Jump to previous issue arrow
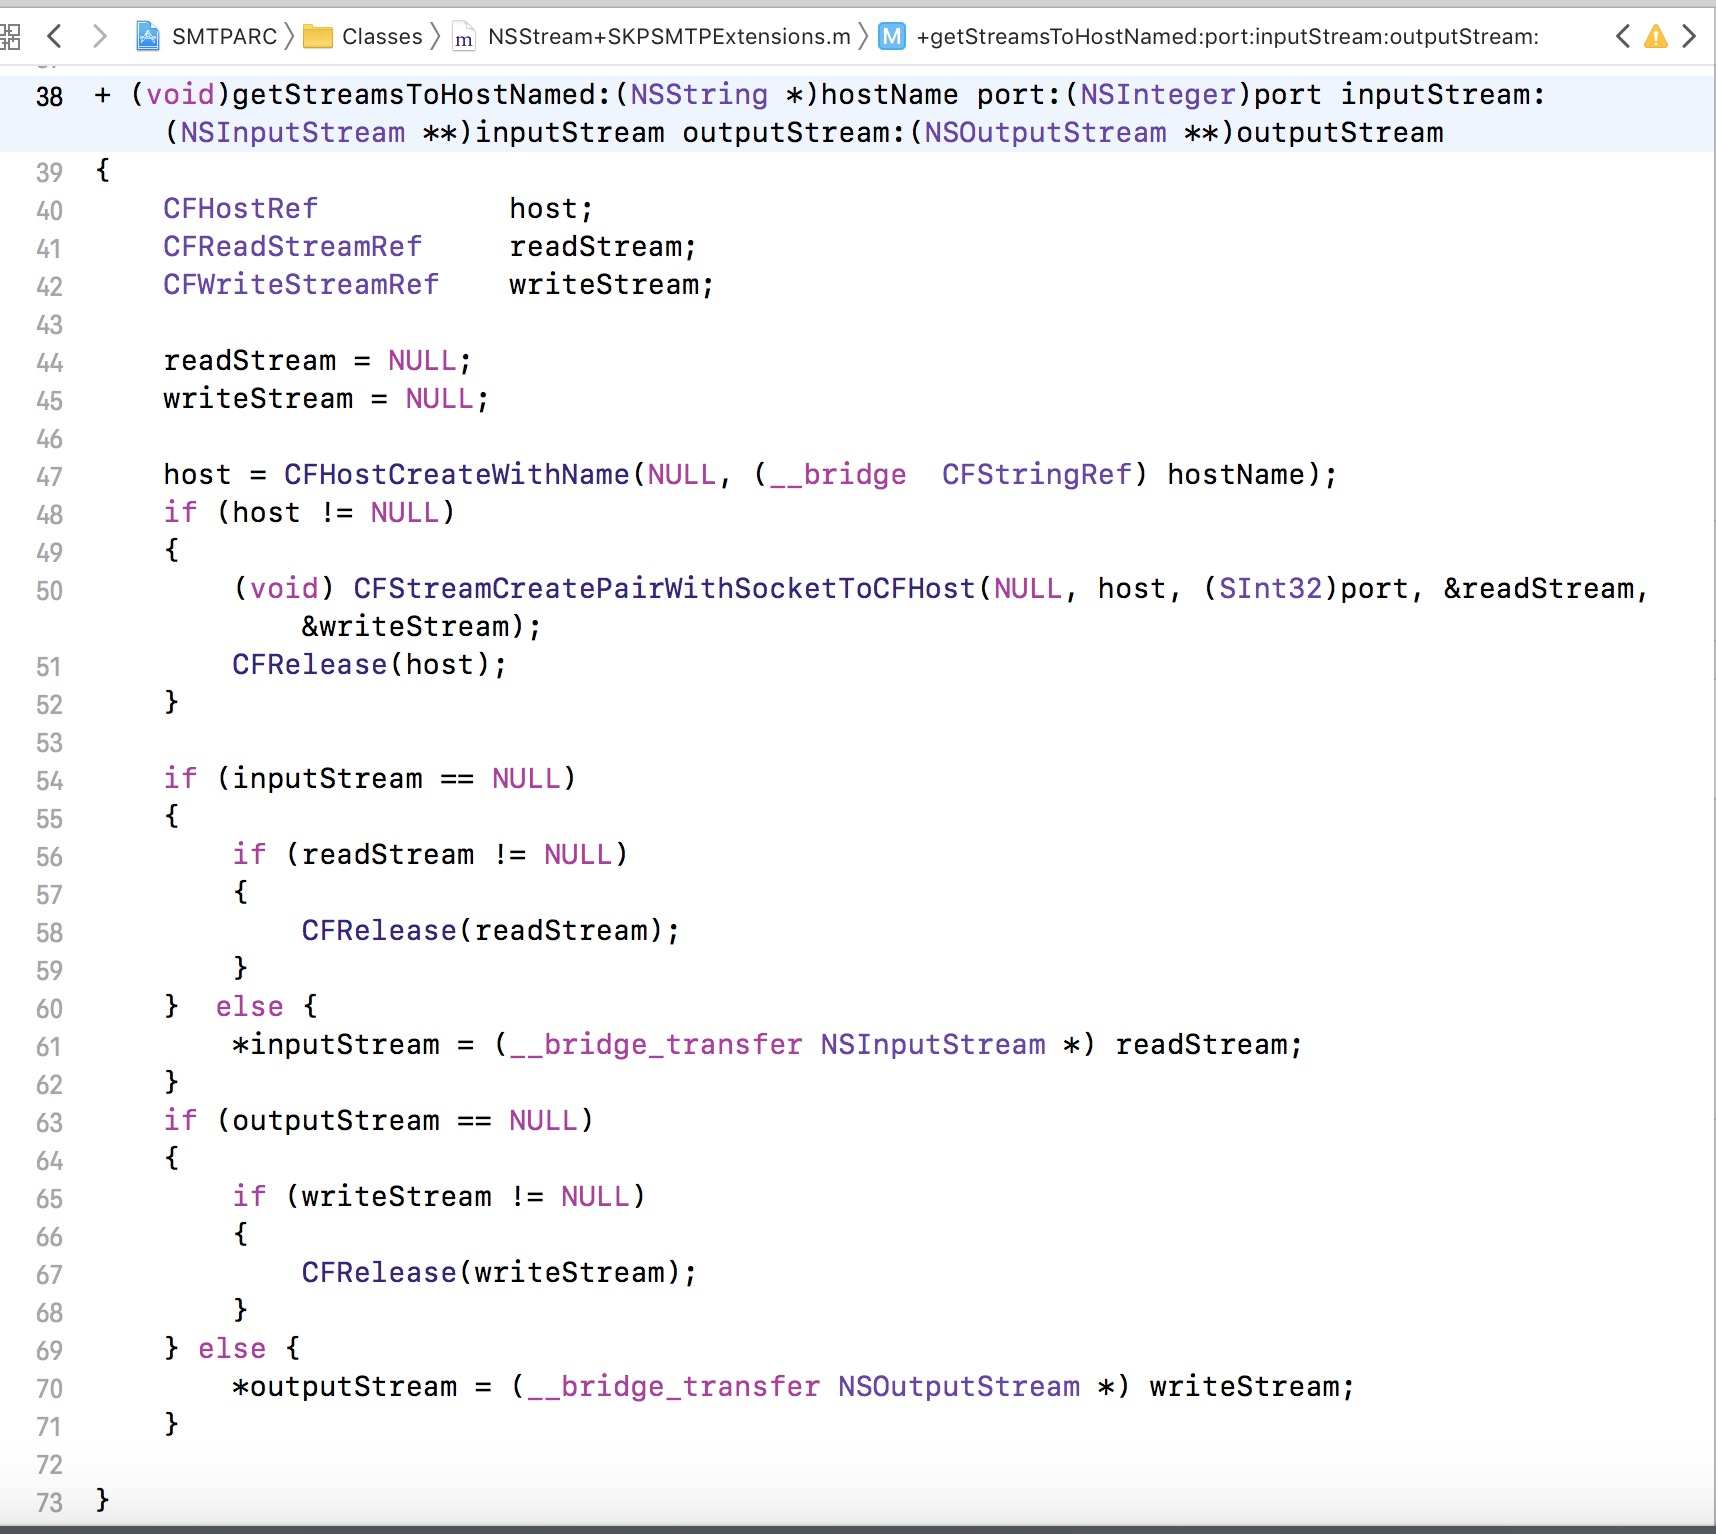The image size is (1716, 1534). [x=1623, y=37]
